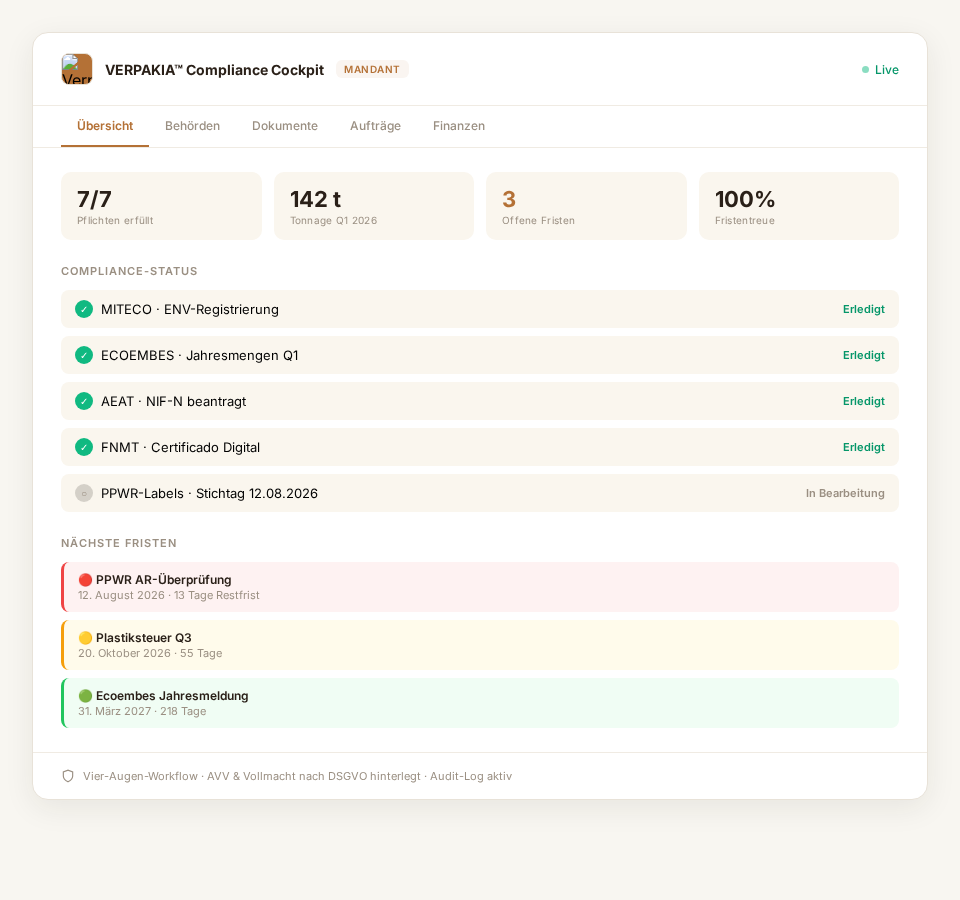Image resolution: width=960 pixels, height=900 pixels.
Task: Open the 100% Fristentreue card
Action: 799,206
